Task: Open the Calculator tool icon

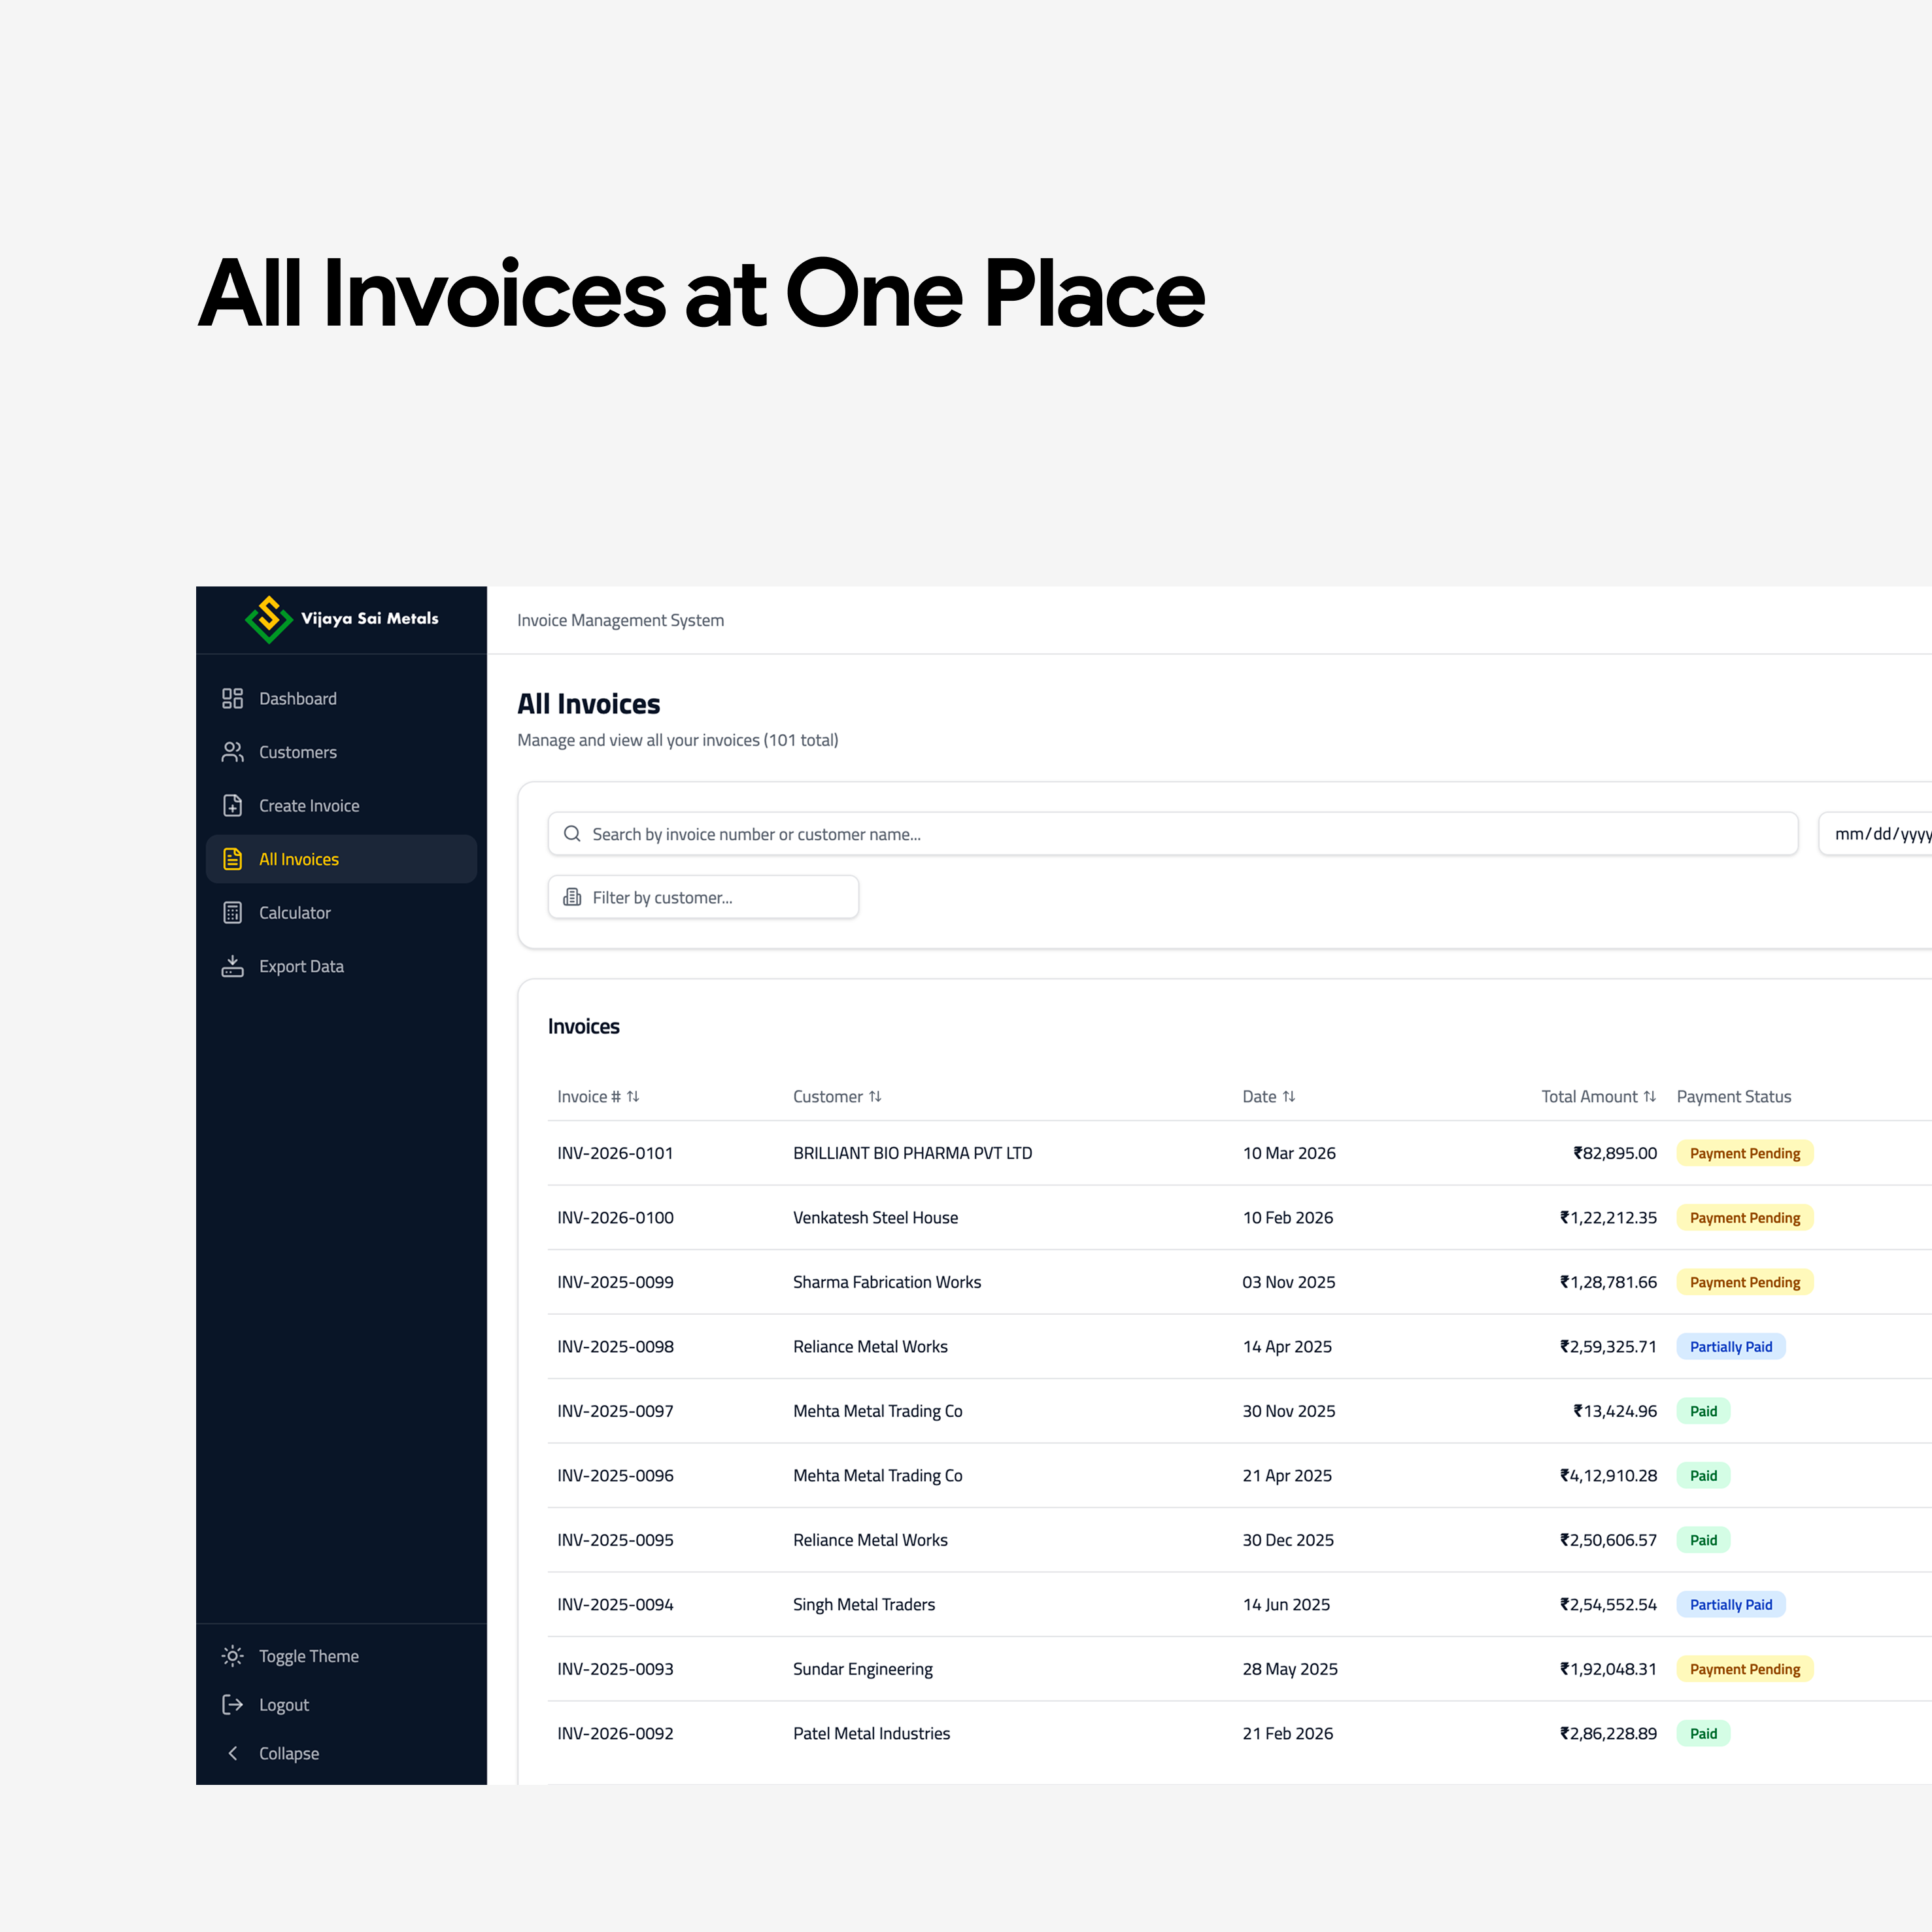Action: pos(233,912)
